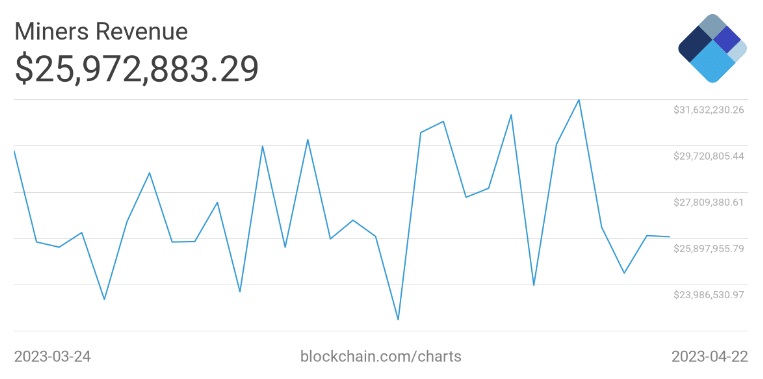The width and height of the screenshot is (763, 379).
Task: Open the blockchain.com/charts link
Action: click(381, 356)
